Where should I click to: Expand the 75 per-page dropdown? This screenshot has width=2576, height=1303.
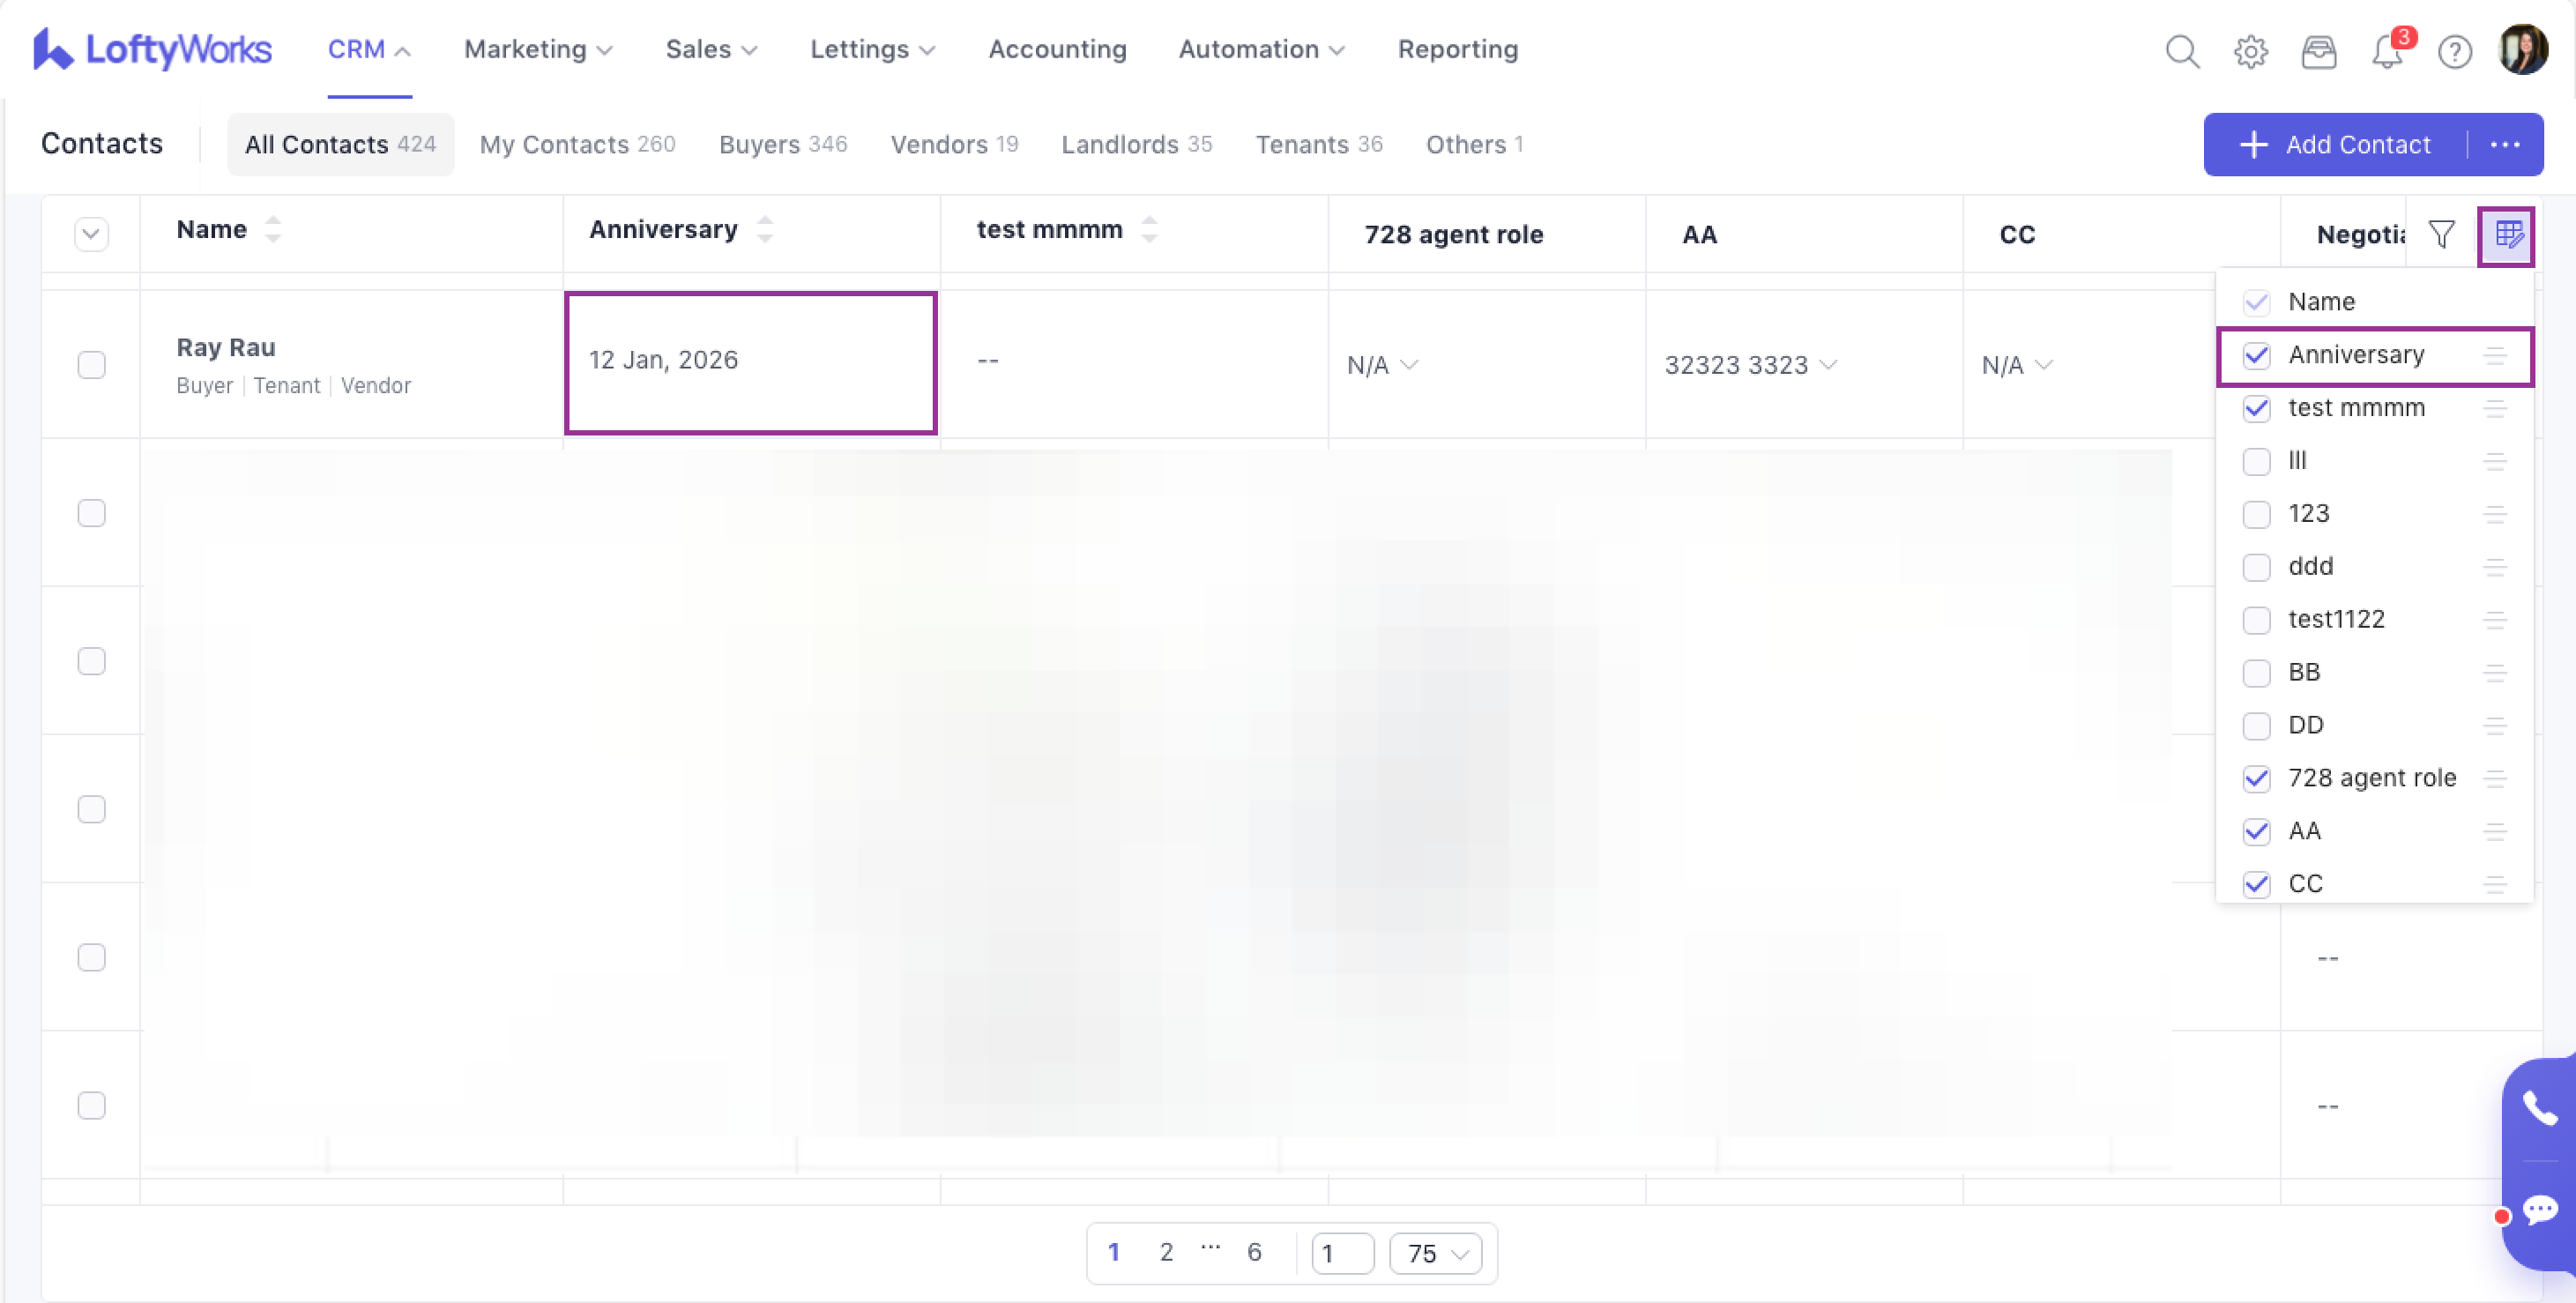coord(1436,1253)
